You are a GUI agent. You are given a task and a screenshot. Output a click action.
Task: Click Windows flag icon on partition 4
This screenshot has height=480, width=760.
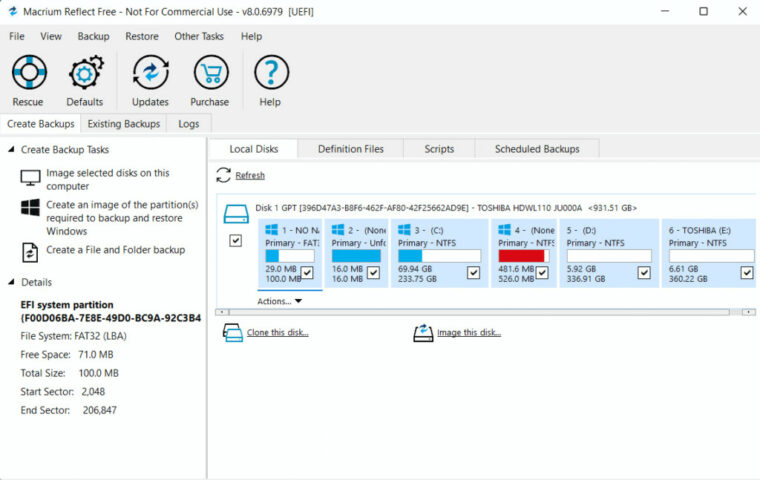505,230
